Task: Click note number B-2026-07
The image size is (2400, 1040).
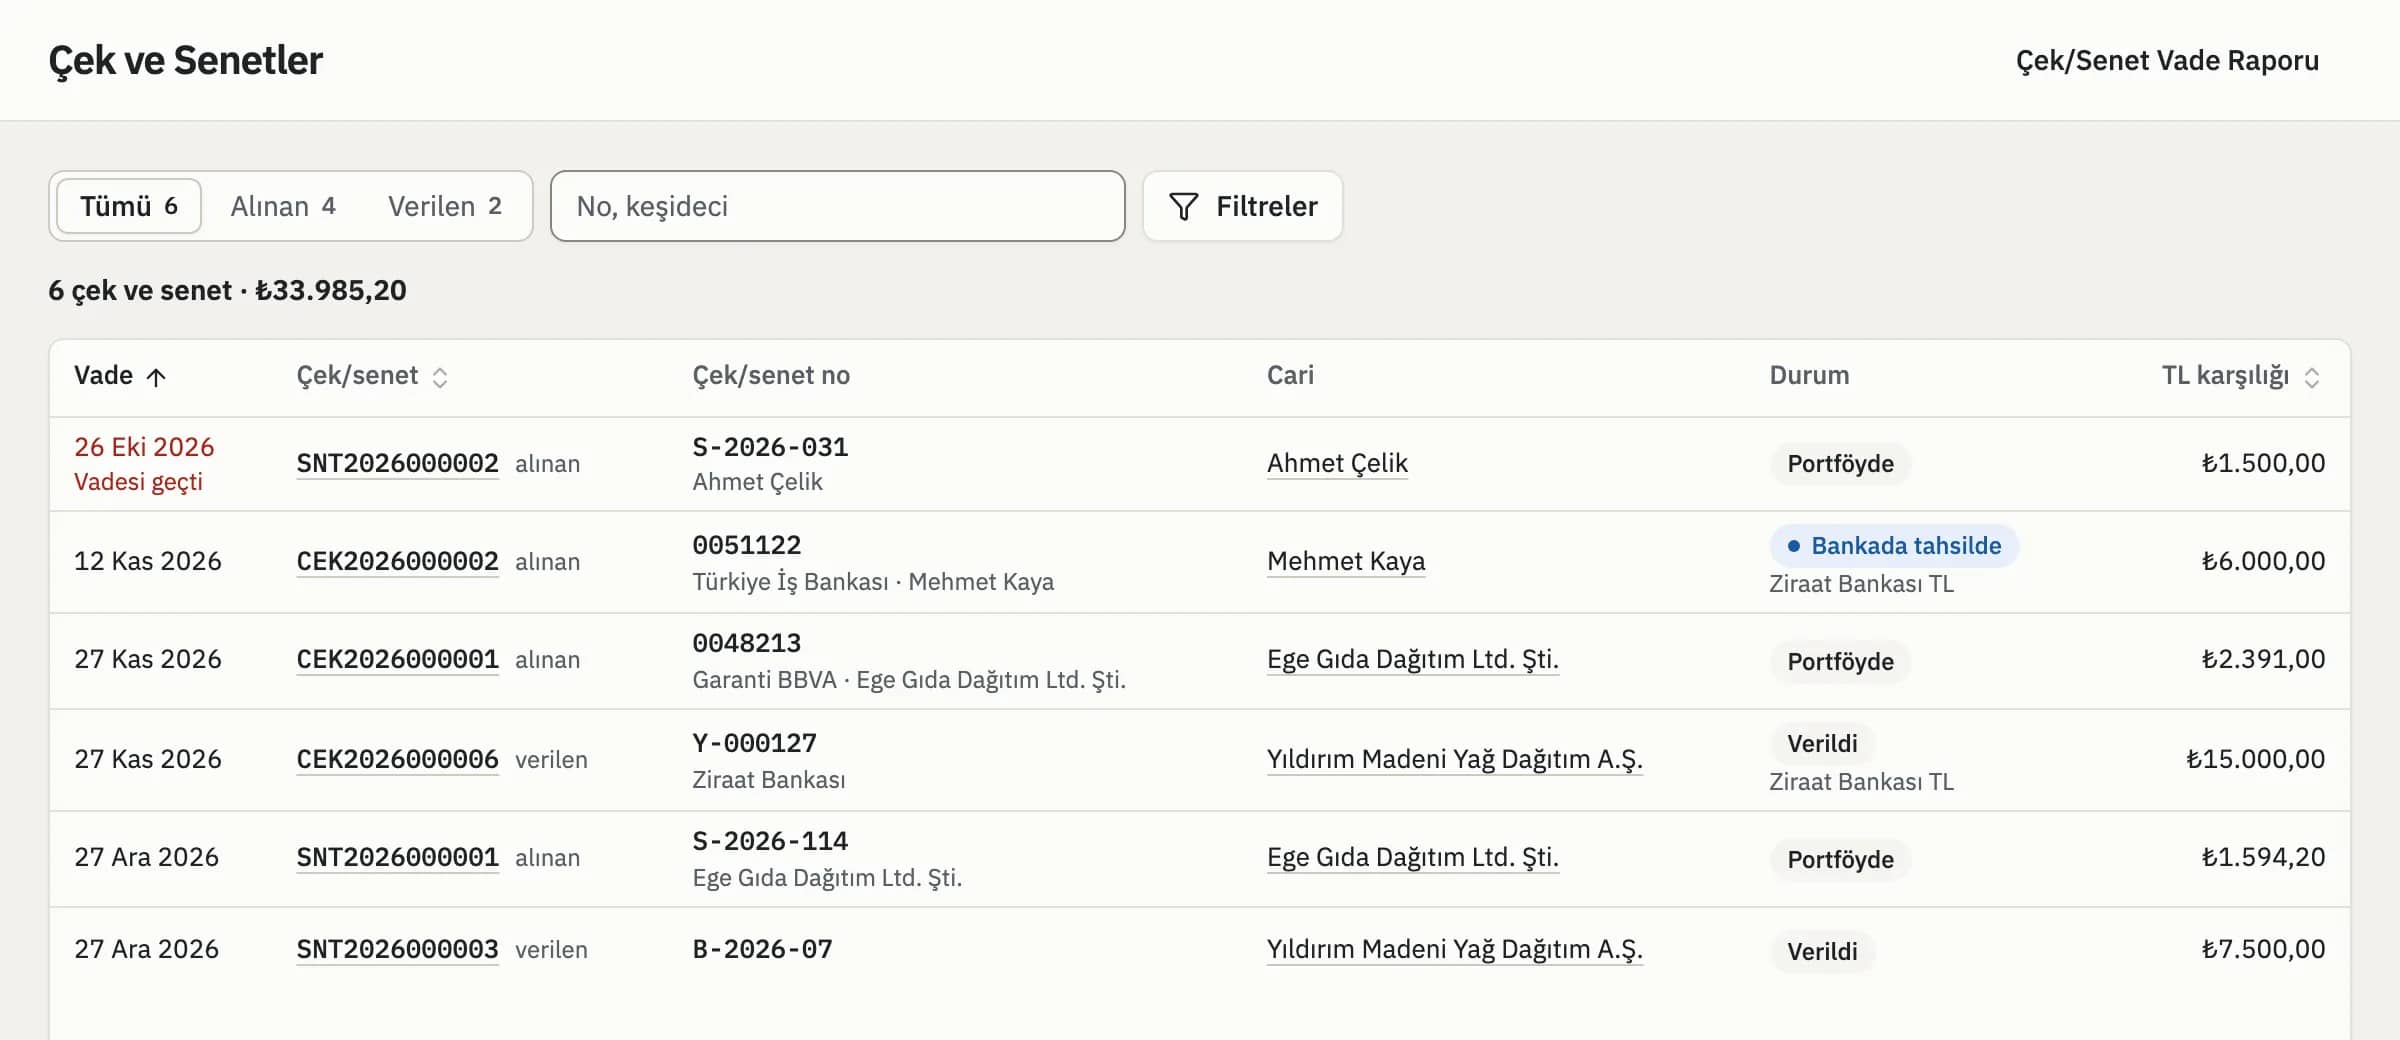Action: [762, 949]
